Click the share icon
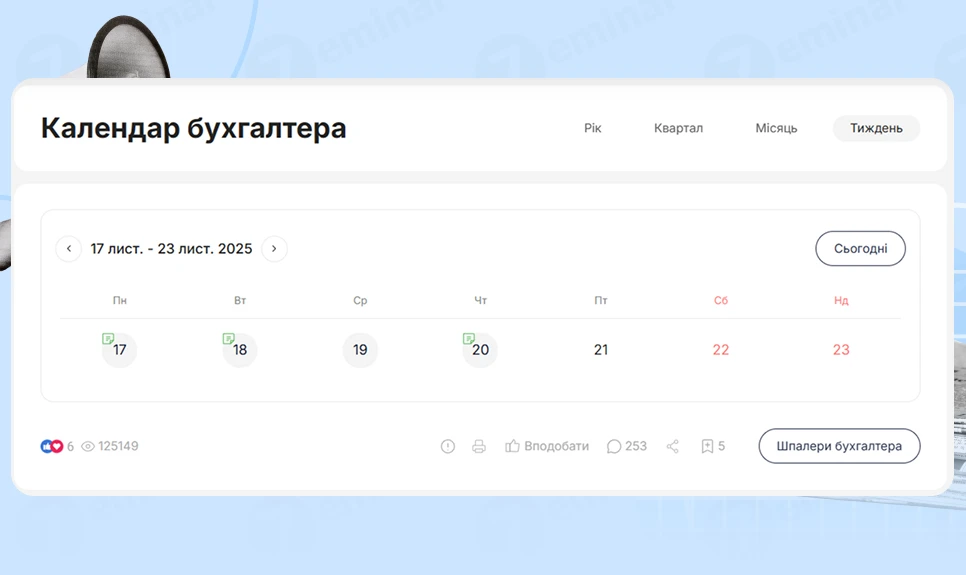966x575 pixels. pos(672,446)
